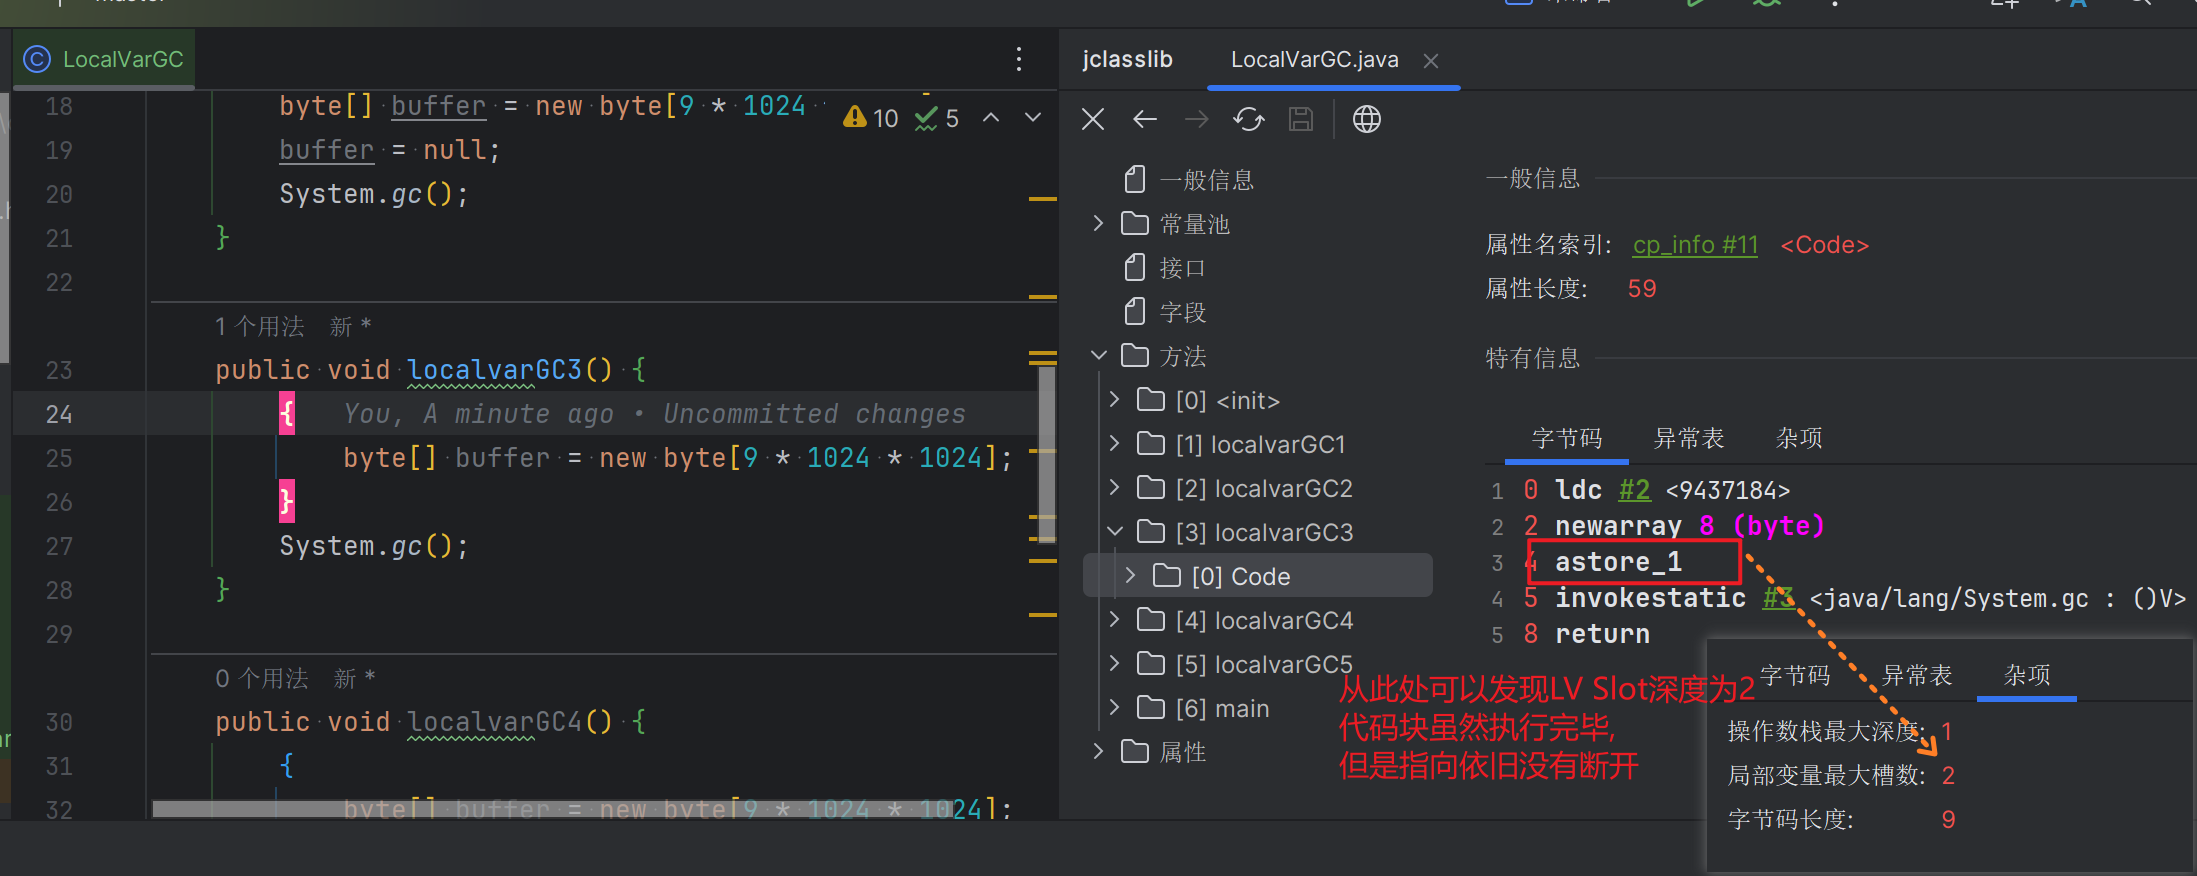Reload the class file with refresh icon
This screenshot has width=2197, height=876.
point(1249,120)
